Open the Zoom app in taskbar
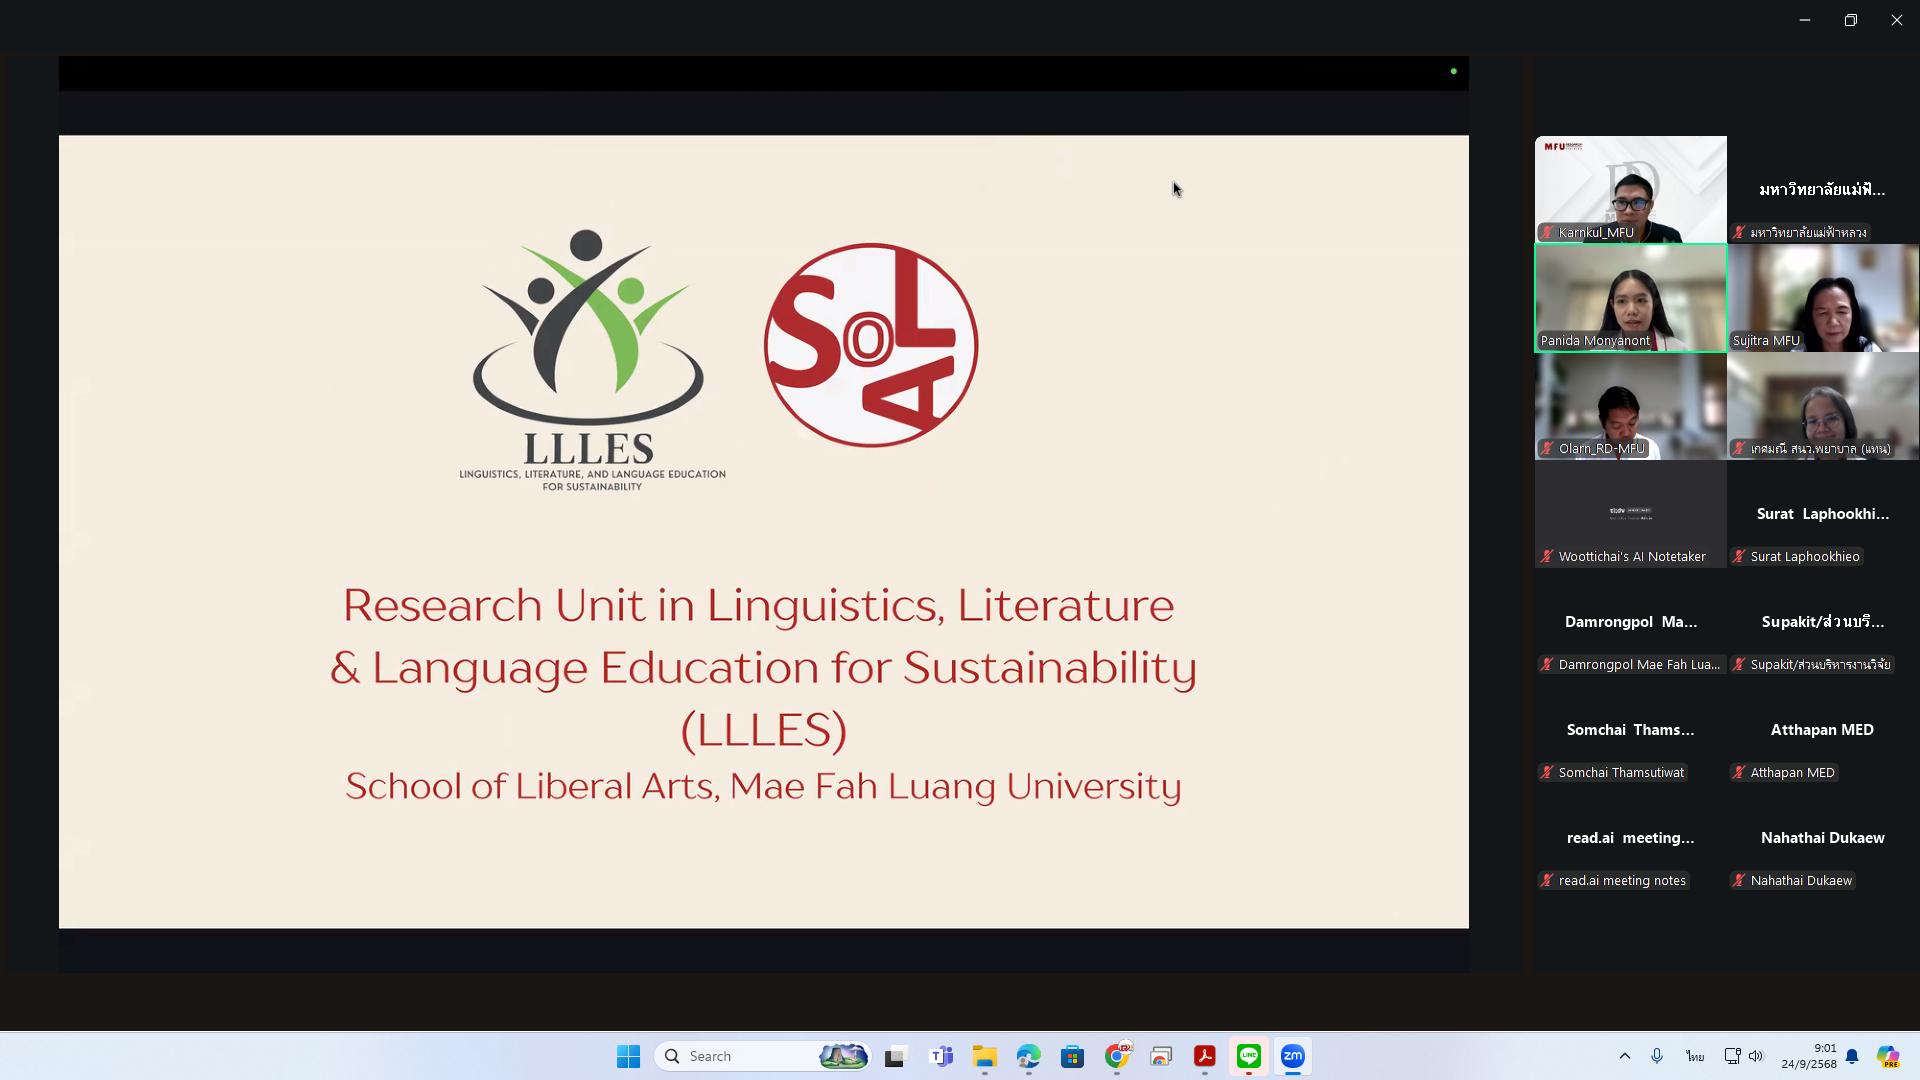1920x1080 pixels. click(1292, 1056)
